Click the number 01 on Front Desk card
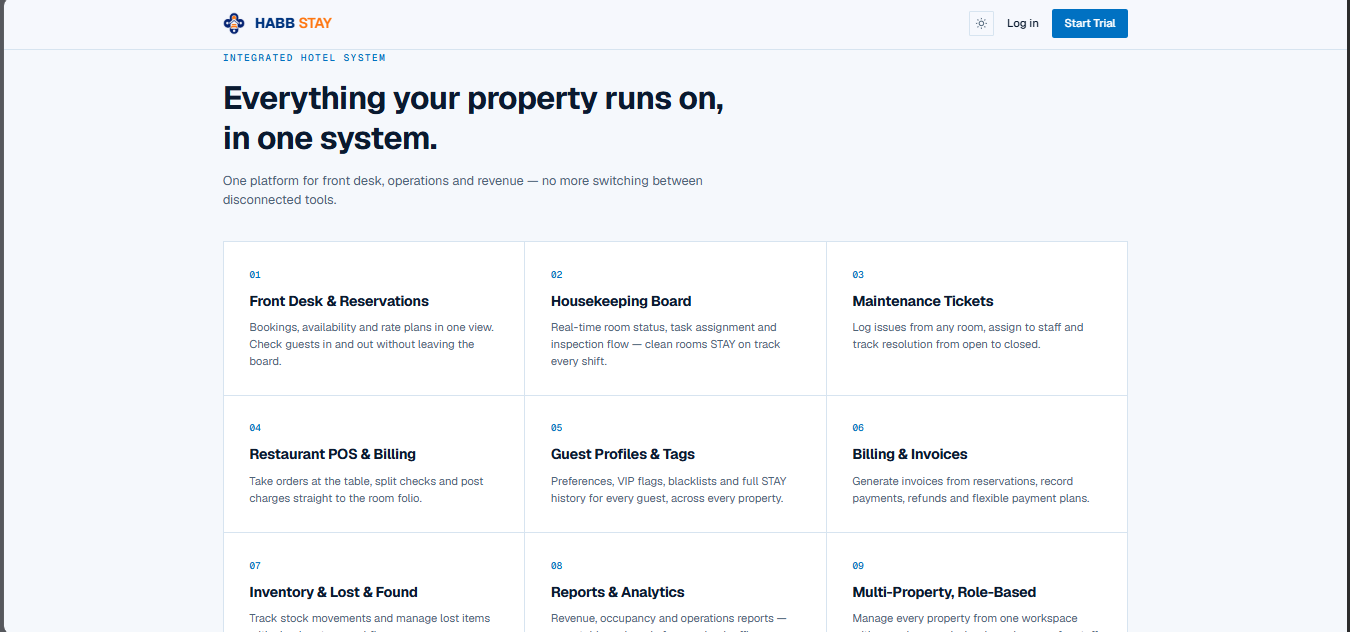 click(x=255, y=275)
